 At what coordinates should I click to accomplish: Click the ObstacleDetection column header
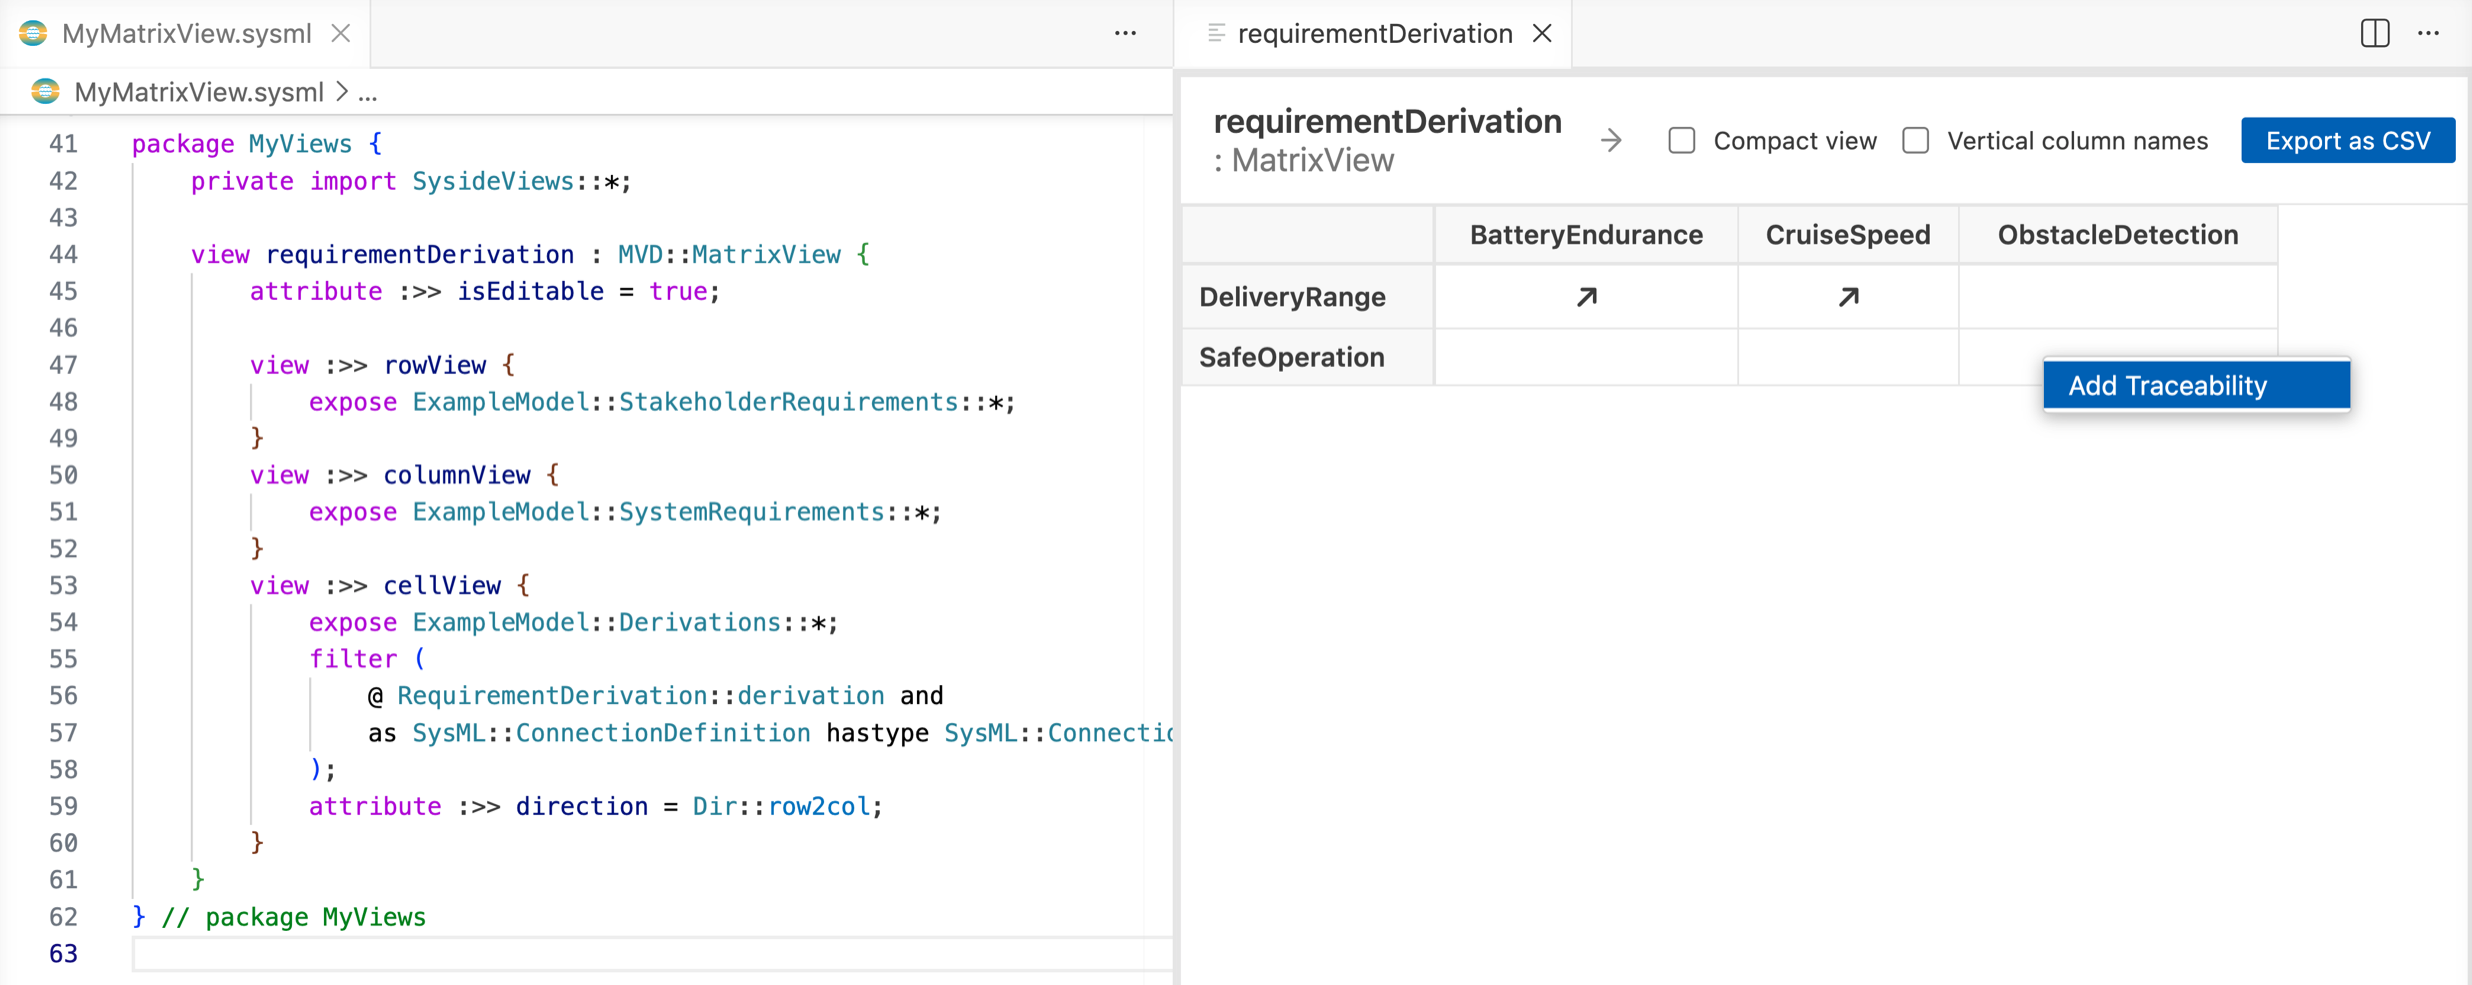(2118, 235)
